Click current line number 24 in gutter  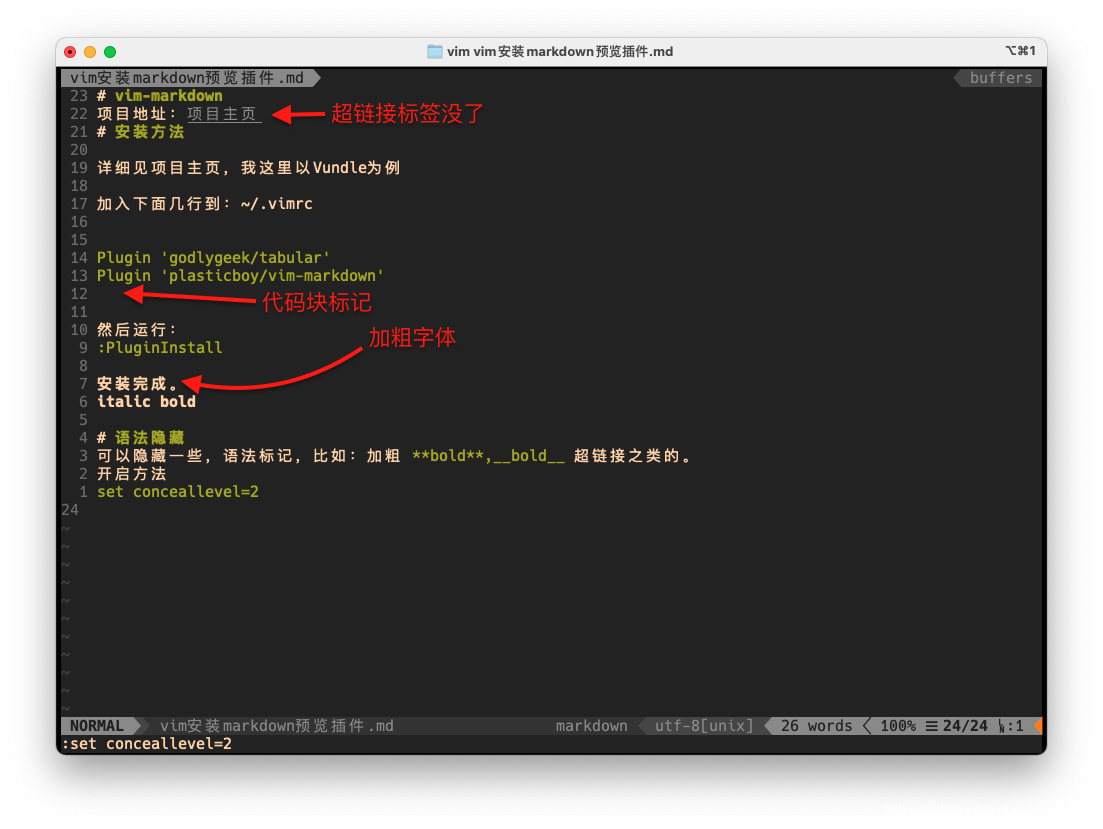[70, 510]
